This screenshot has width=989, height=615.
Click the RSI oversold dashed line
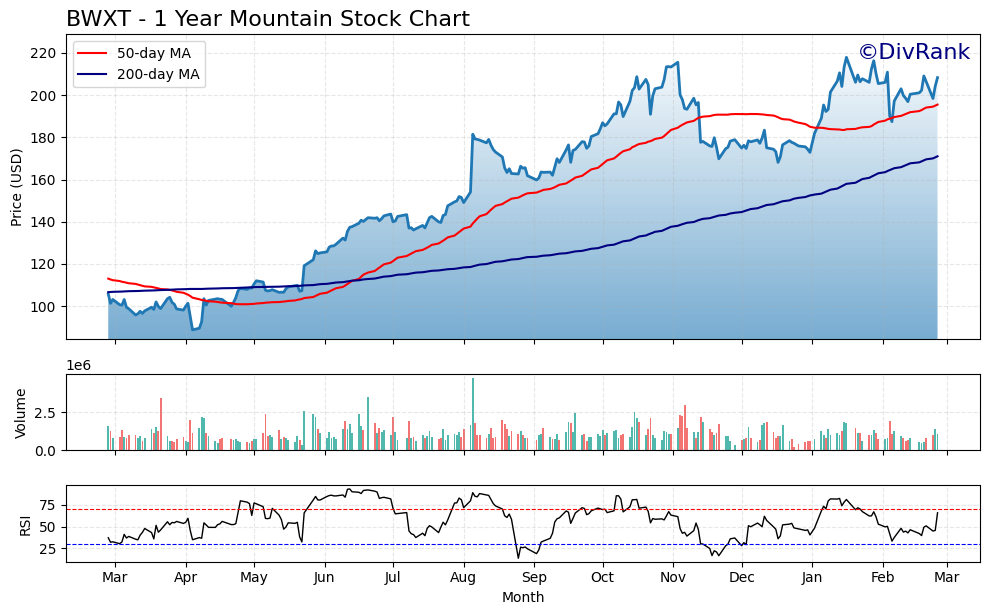pyautogui.click(x=500, y=543)
